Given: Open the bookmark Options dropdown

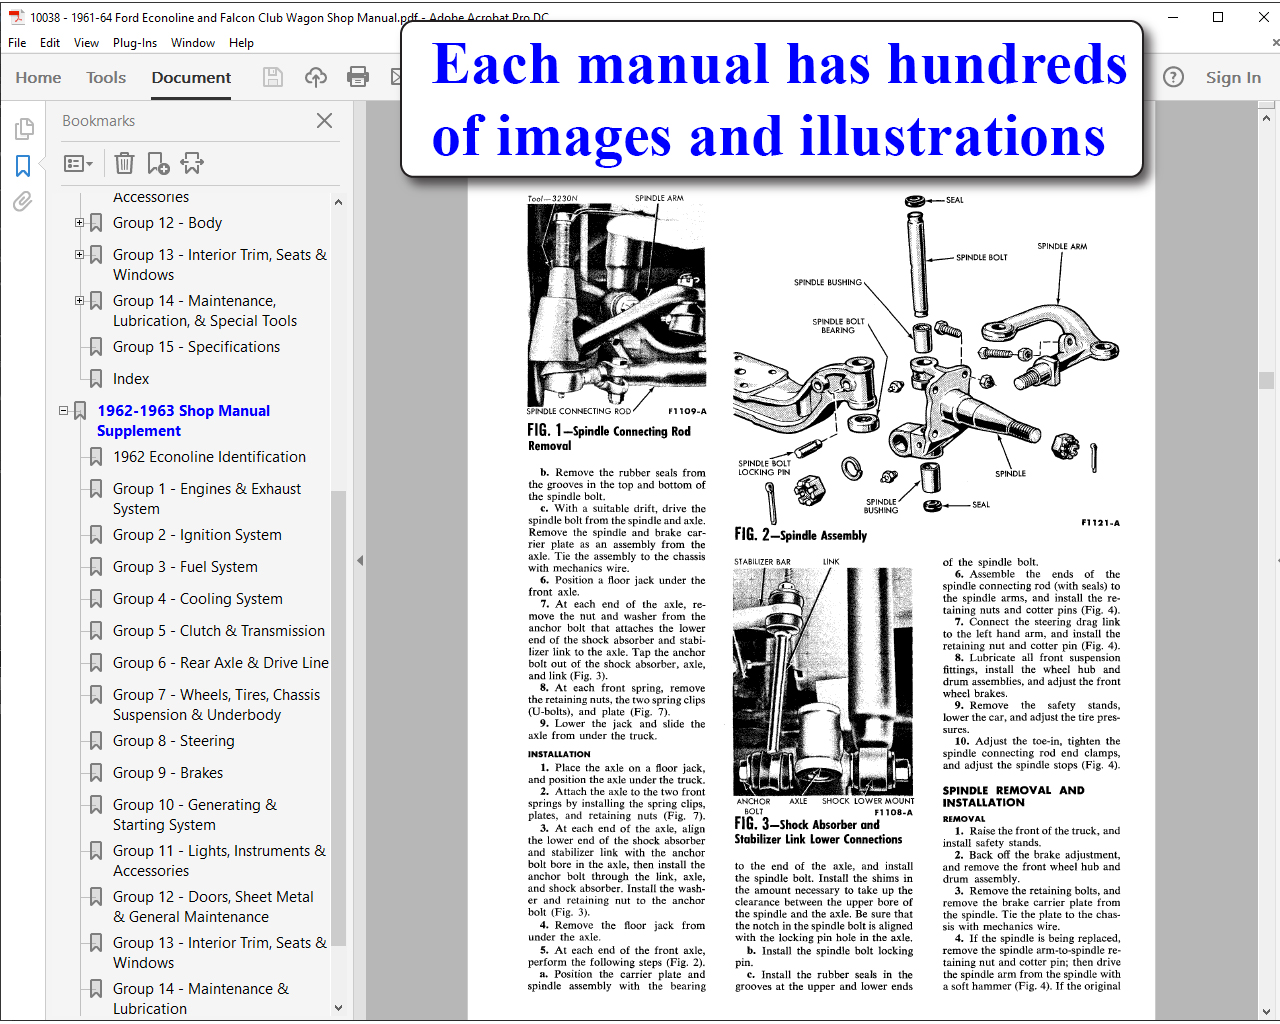Looking at the screenshot, I should tap(78, 163).
